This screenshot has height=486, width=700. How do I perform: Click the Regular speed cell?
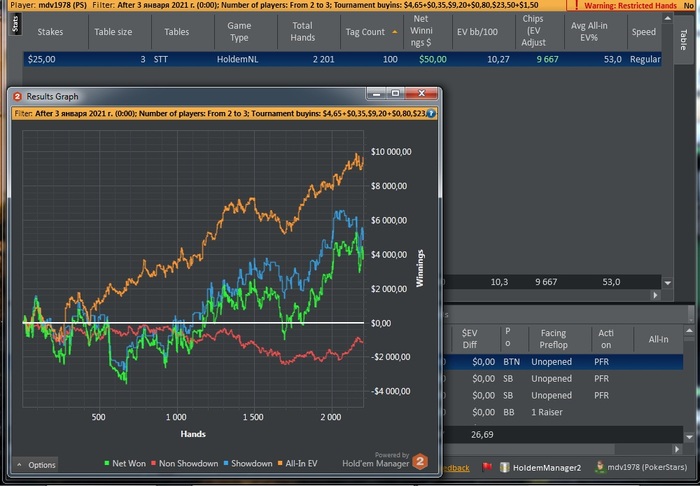[x=645, y=59]
